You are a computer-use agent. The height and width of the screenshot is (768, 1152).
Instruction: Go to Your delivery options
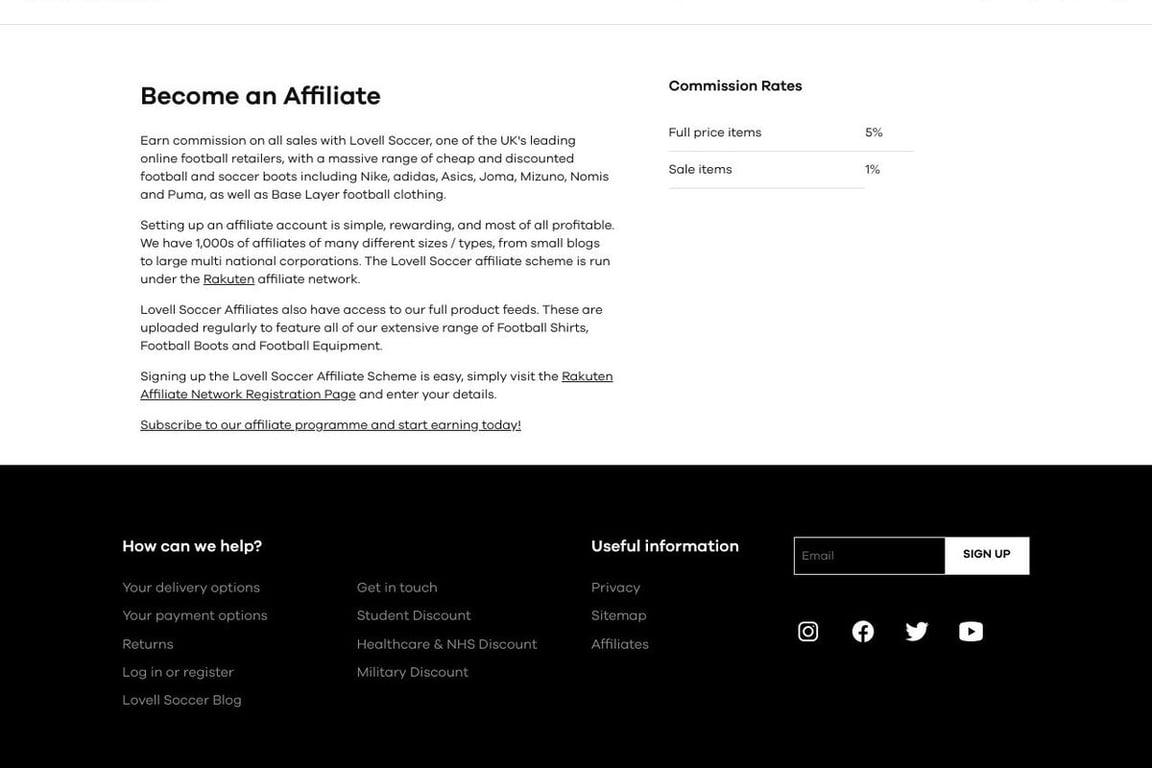coord(191,588)
